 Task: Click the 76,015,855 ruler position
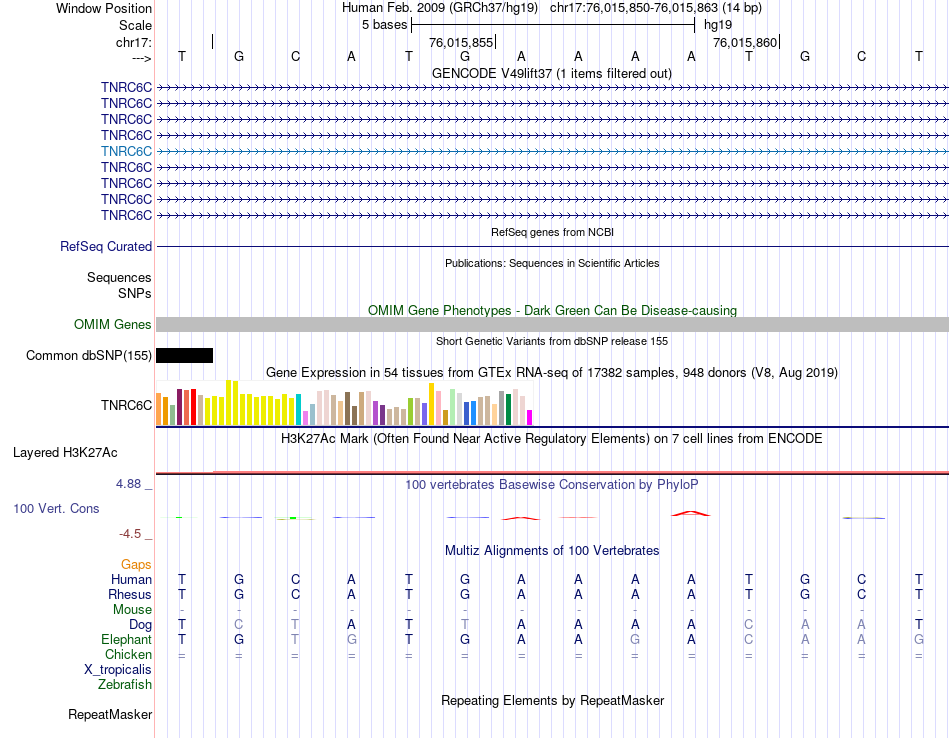pyautogui.click(x=460, y=42)
